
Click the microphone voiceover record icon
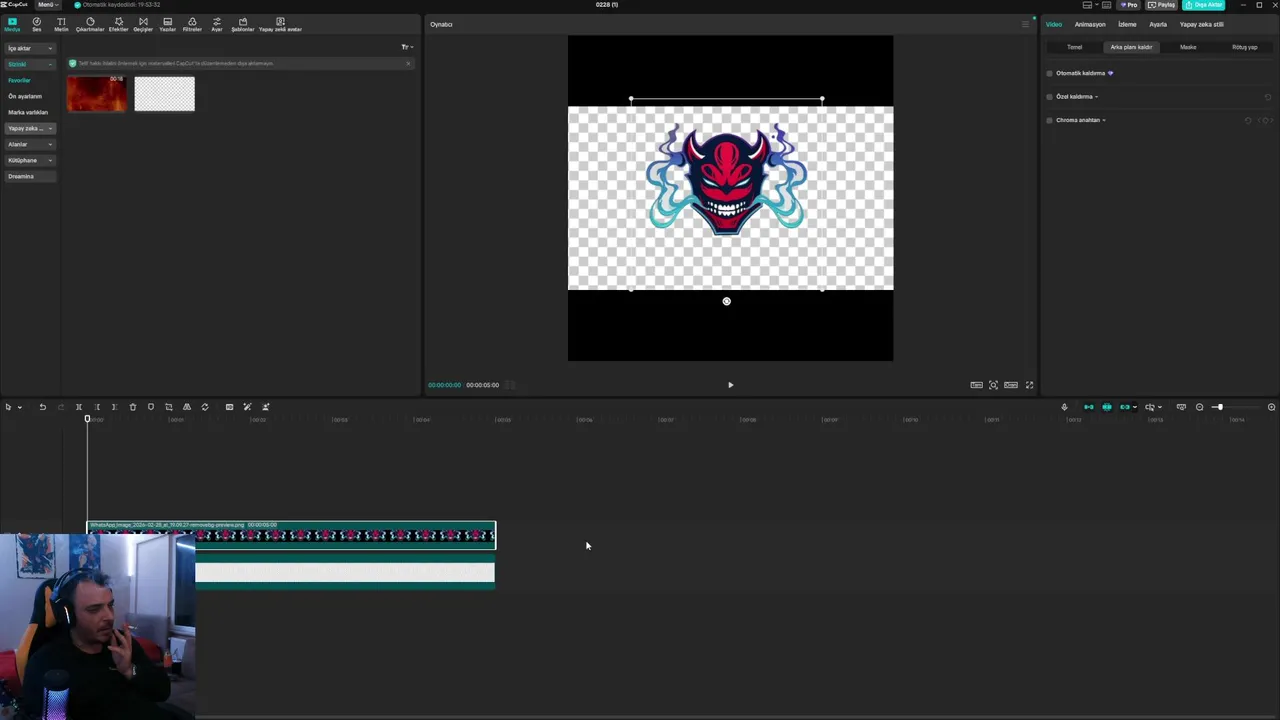pyautogui.click(x=1064, y=407)
